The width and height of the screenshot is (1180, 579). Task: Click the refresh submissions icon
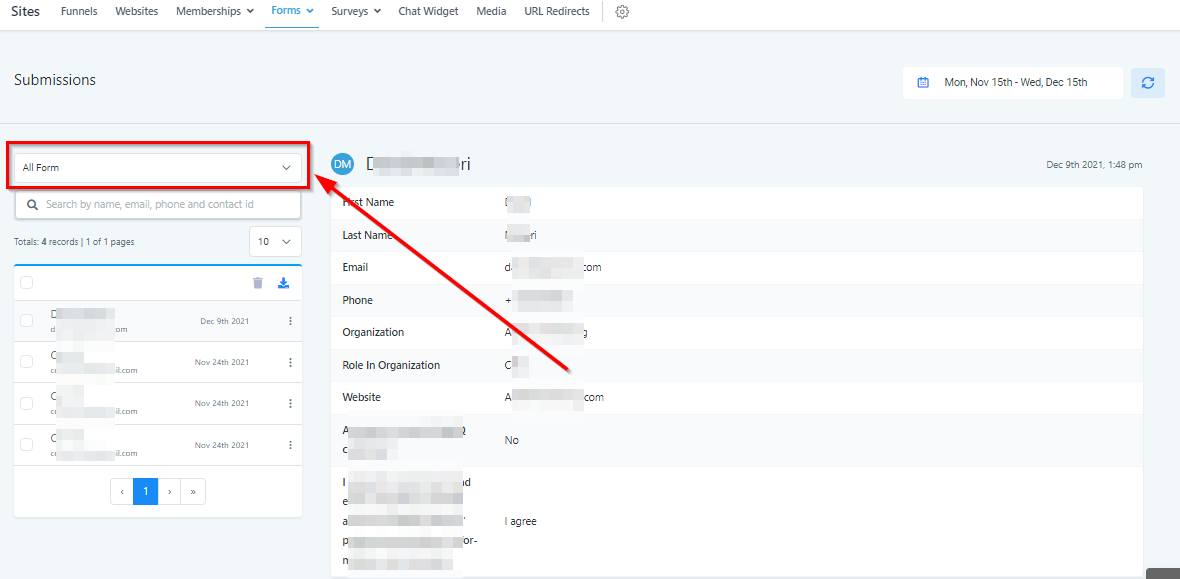tap(1147, 83)
